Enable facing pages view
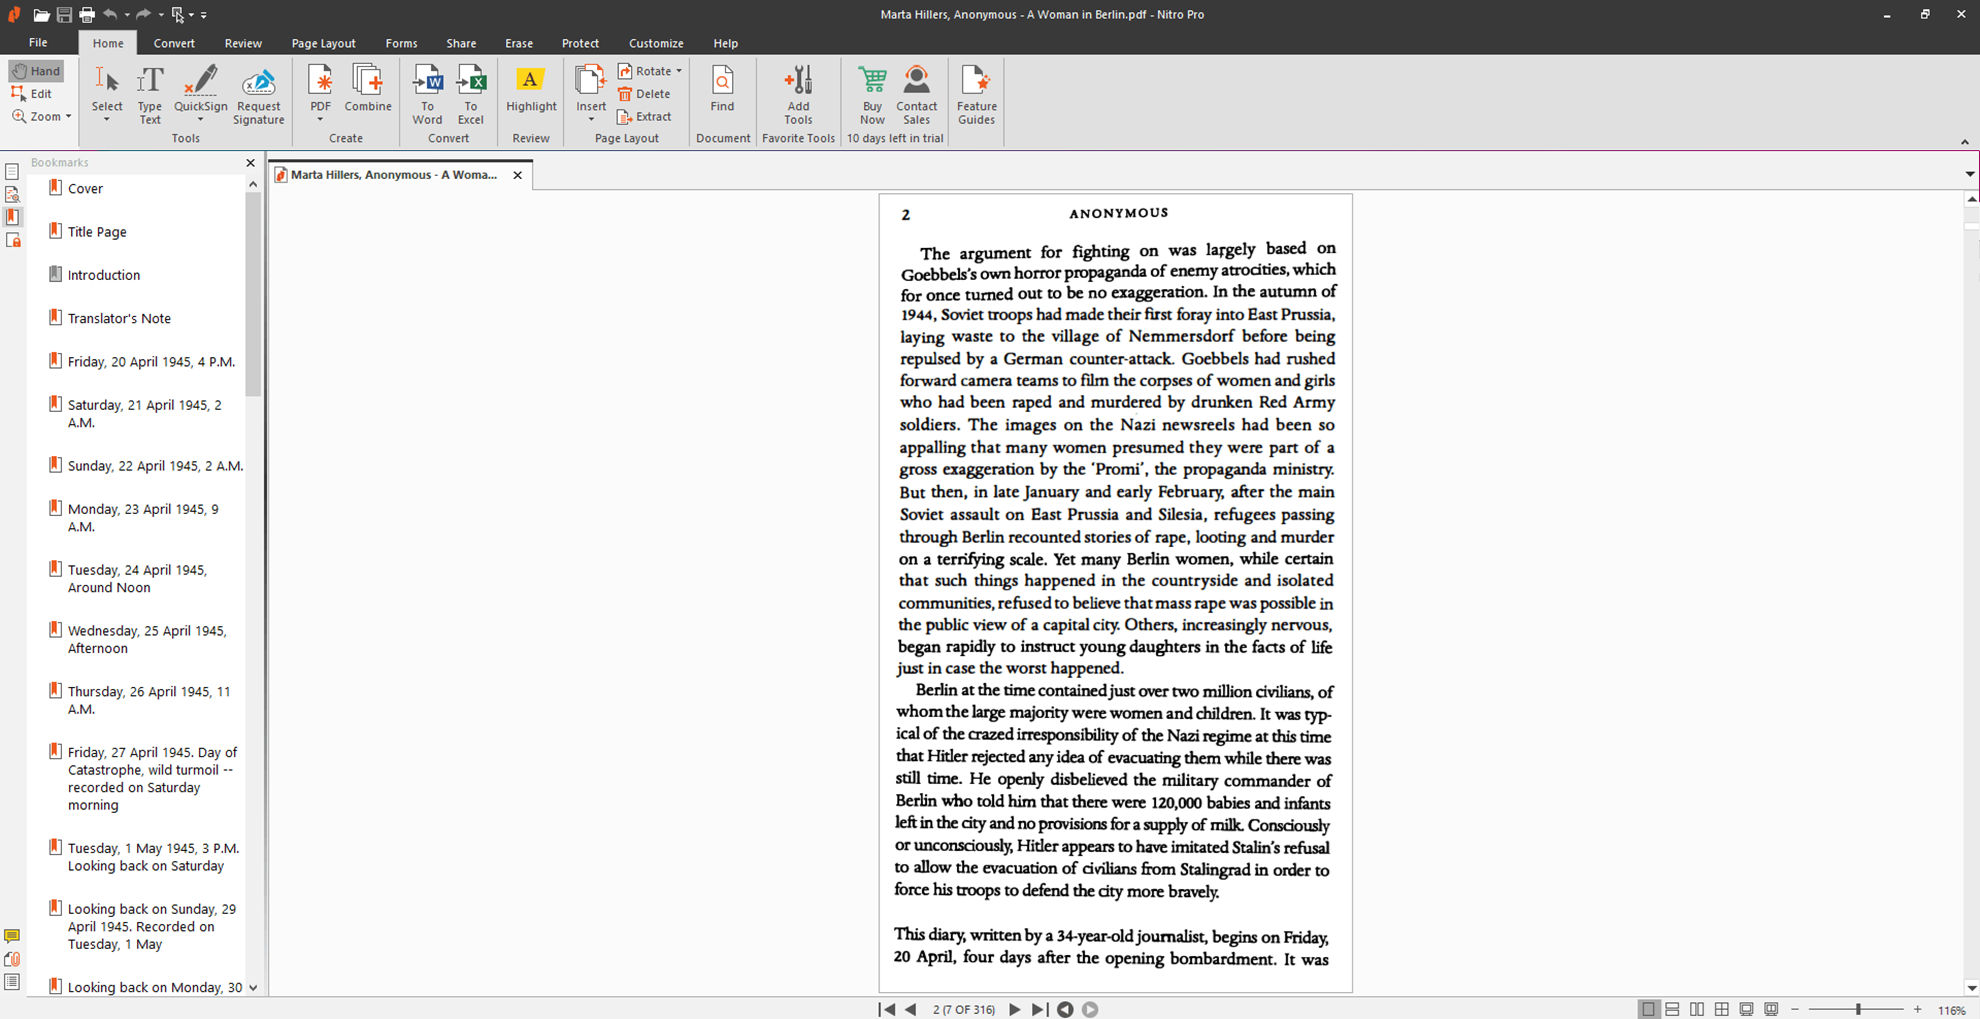This screenshot has width=1980, height=1019. point(1697,1010)
